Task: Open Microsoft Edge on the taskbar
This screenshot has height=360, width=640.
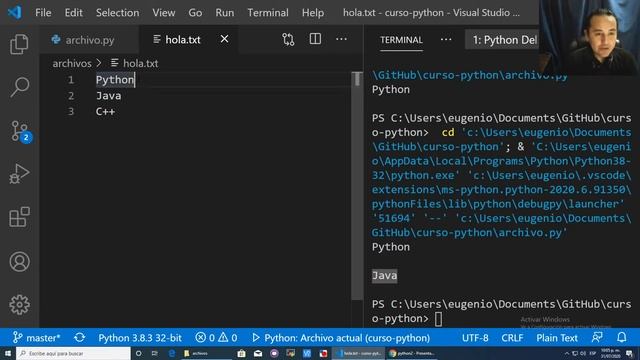Action: (x=172, y=353)
